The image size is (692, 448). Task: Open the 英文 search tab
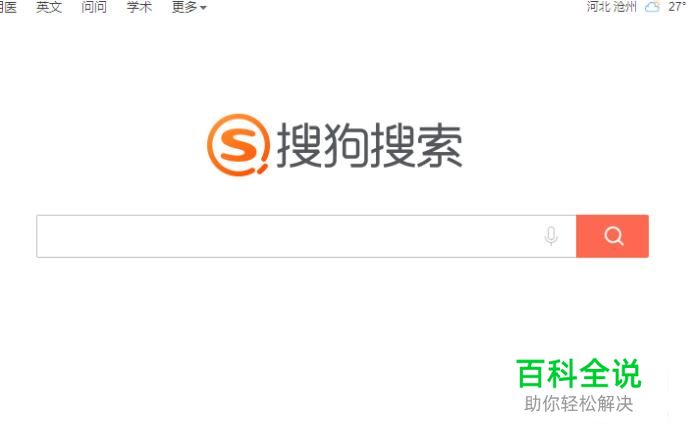pyautogui.click(x=49, y=7)
